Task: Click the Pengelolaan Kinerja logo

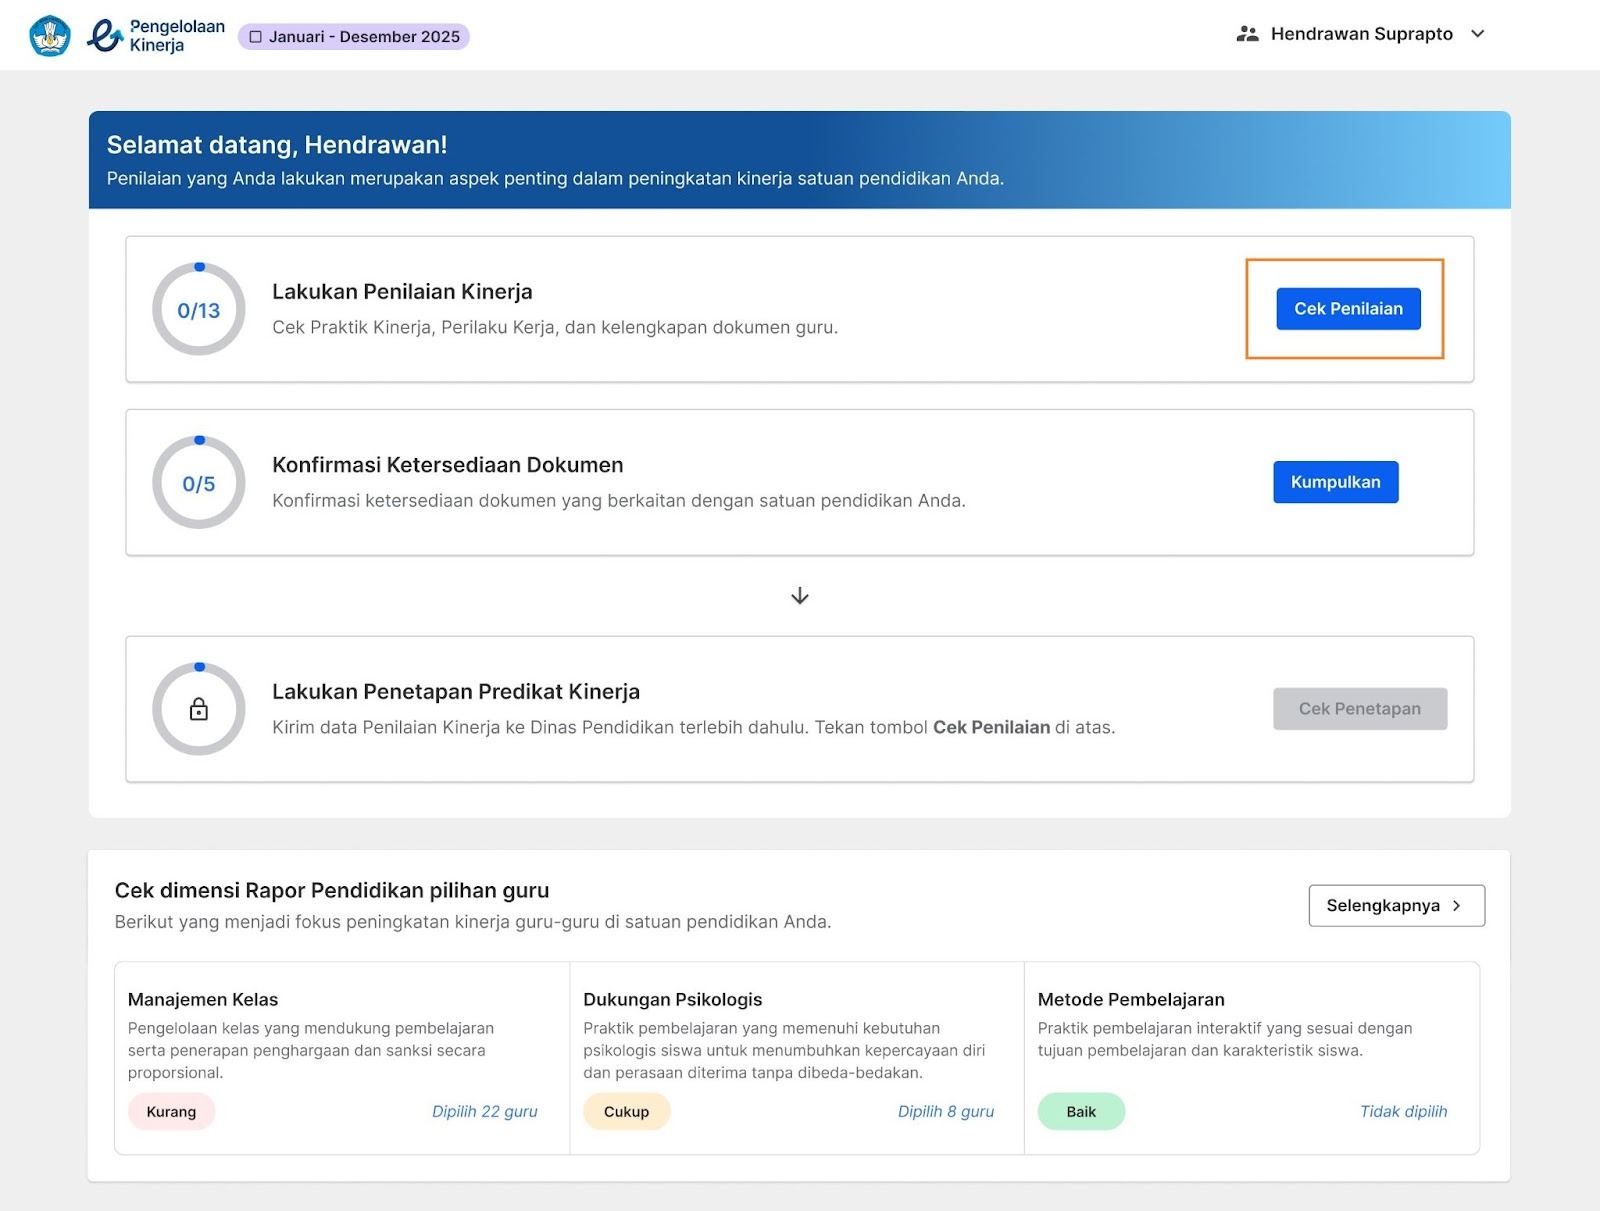Action: tap(156, 36)
